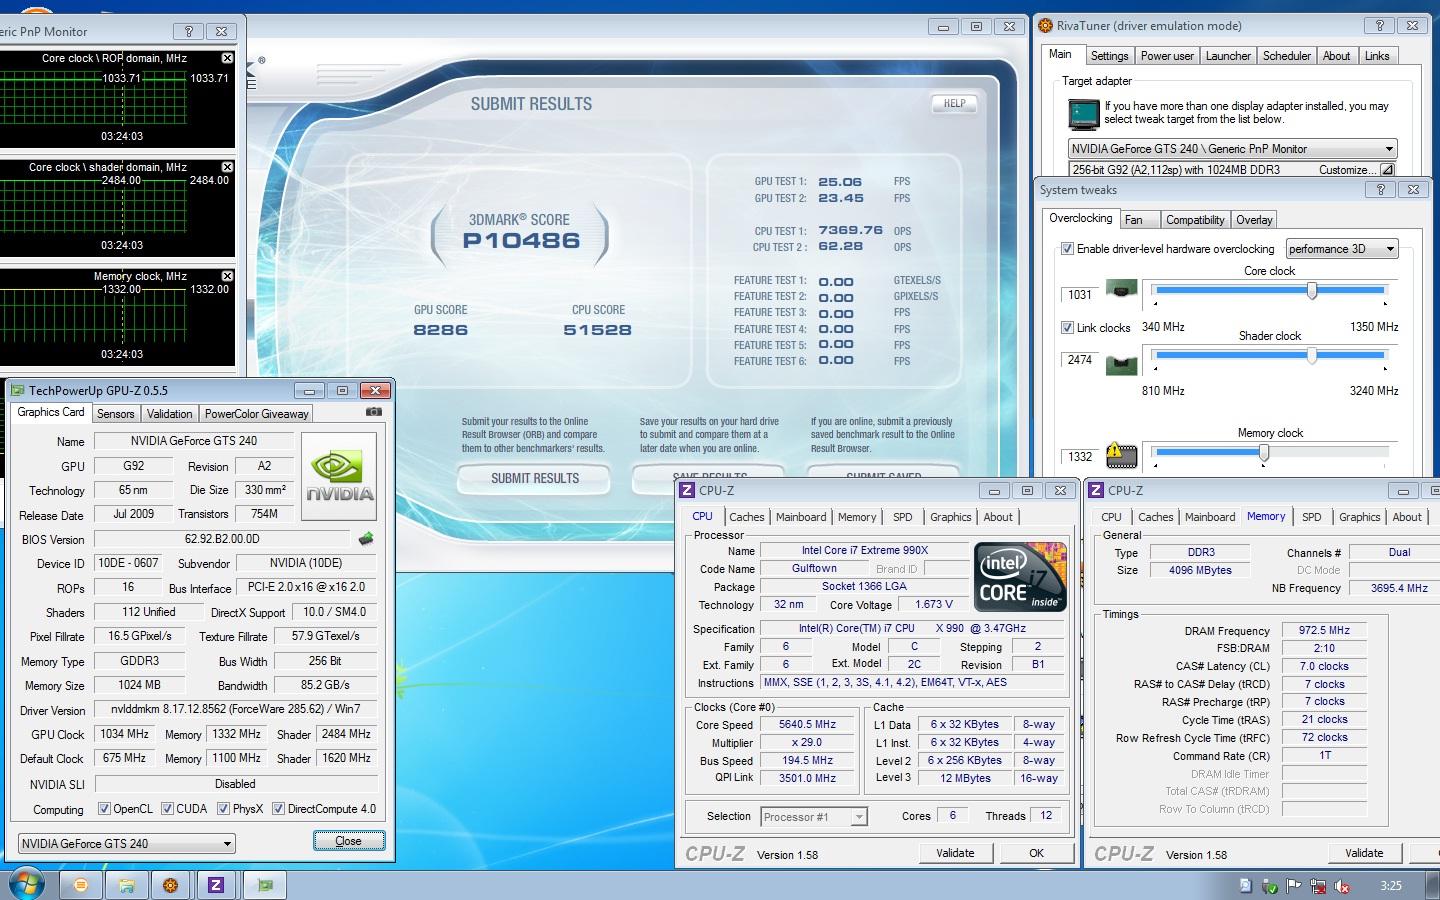The height and width of the screenshot is (900, 1440).
Task: Click Validate in left CPU-Z window
Action: 955,853
